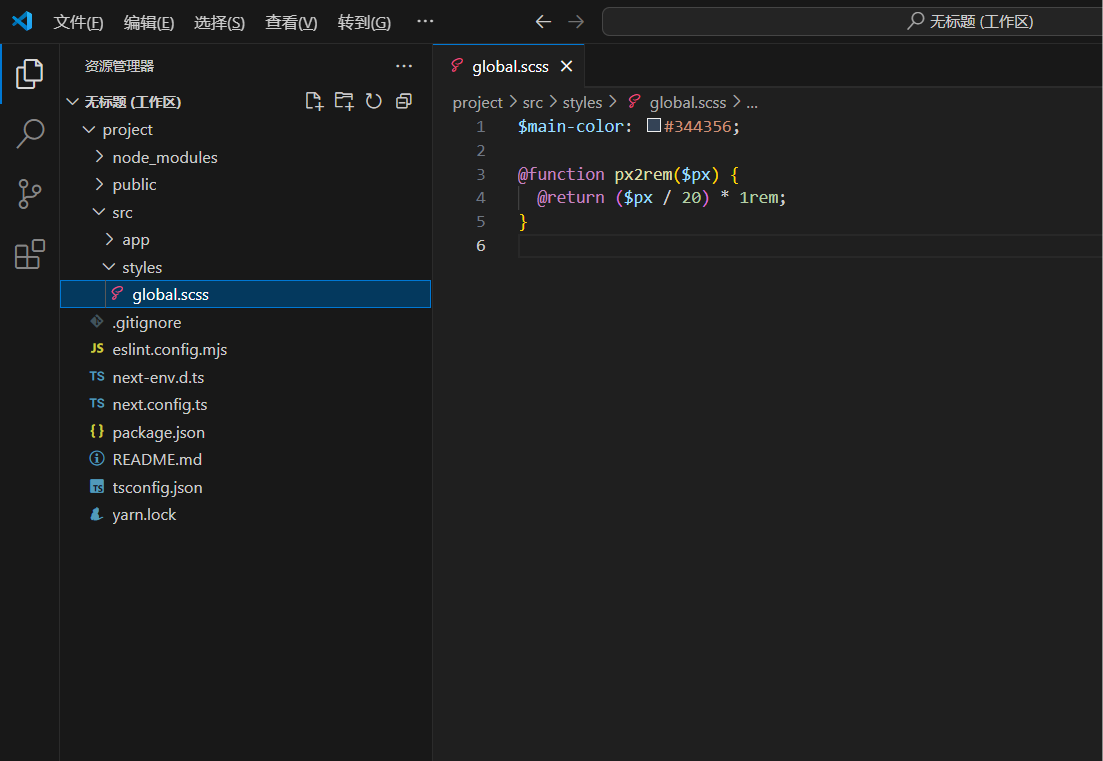Open the #344356 color picker swatch
Image resolution: width=1103 pixels, height=761 pixels.
(653, 126)
